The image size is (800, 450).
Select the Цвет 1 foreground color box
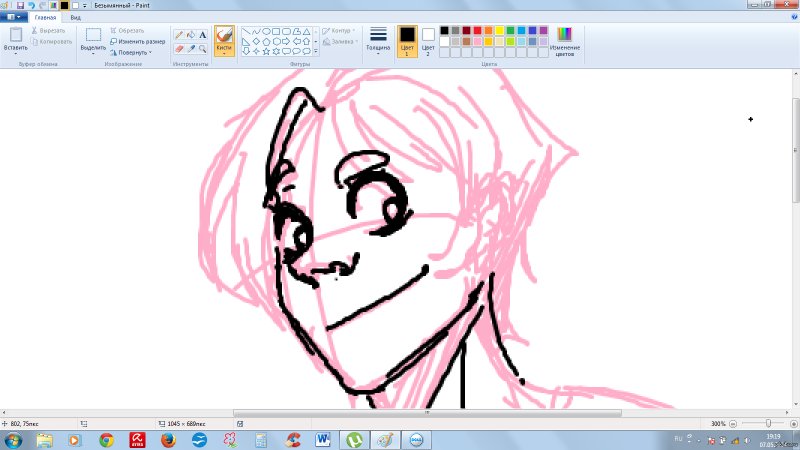(x=407, y=40)
